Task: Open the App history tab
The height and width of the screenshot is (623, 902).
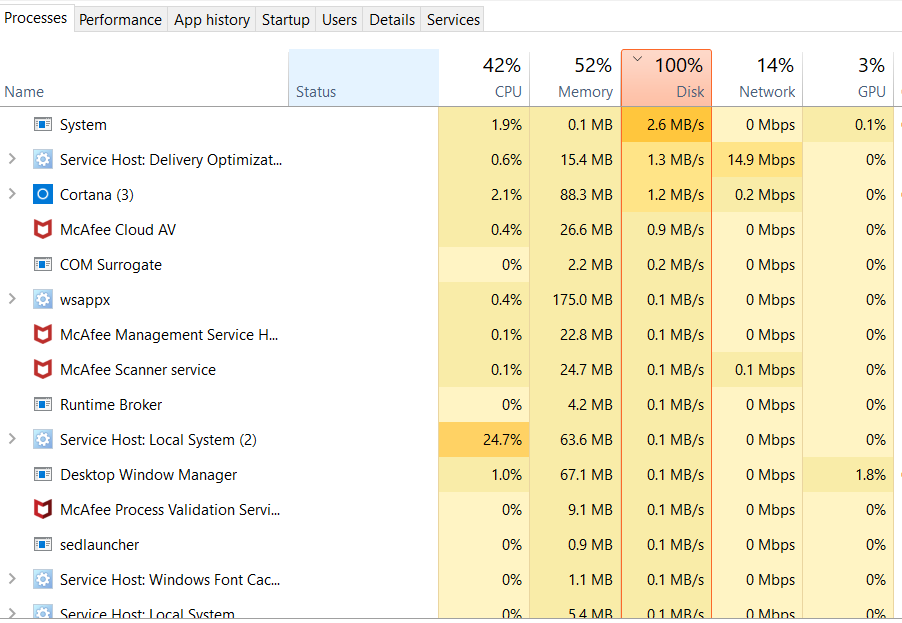Action: click(212, 20)
